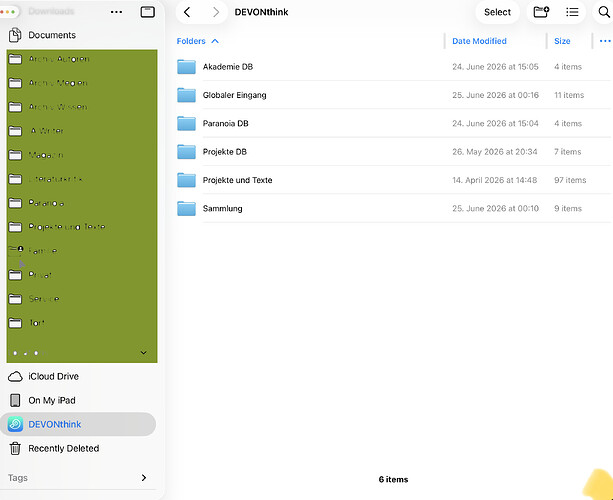Open the sidebar three-dots menu
The height and width of the screenshot is (500, 613).
[x=116, y=12]
